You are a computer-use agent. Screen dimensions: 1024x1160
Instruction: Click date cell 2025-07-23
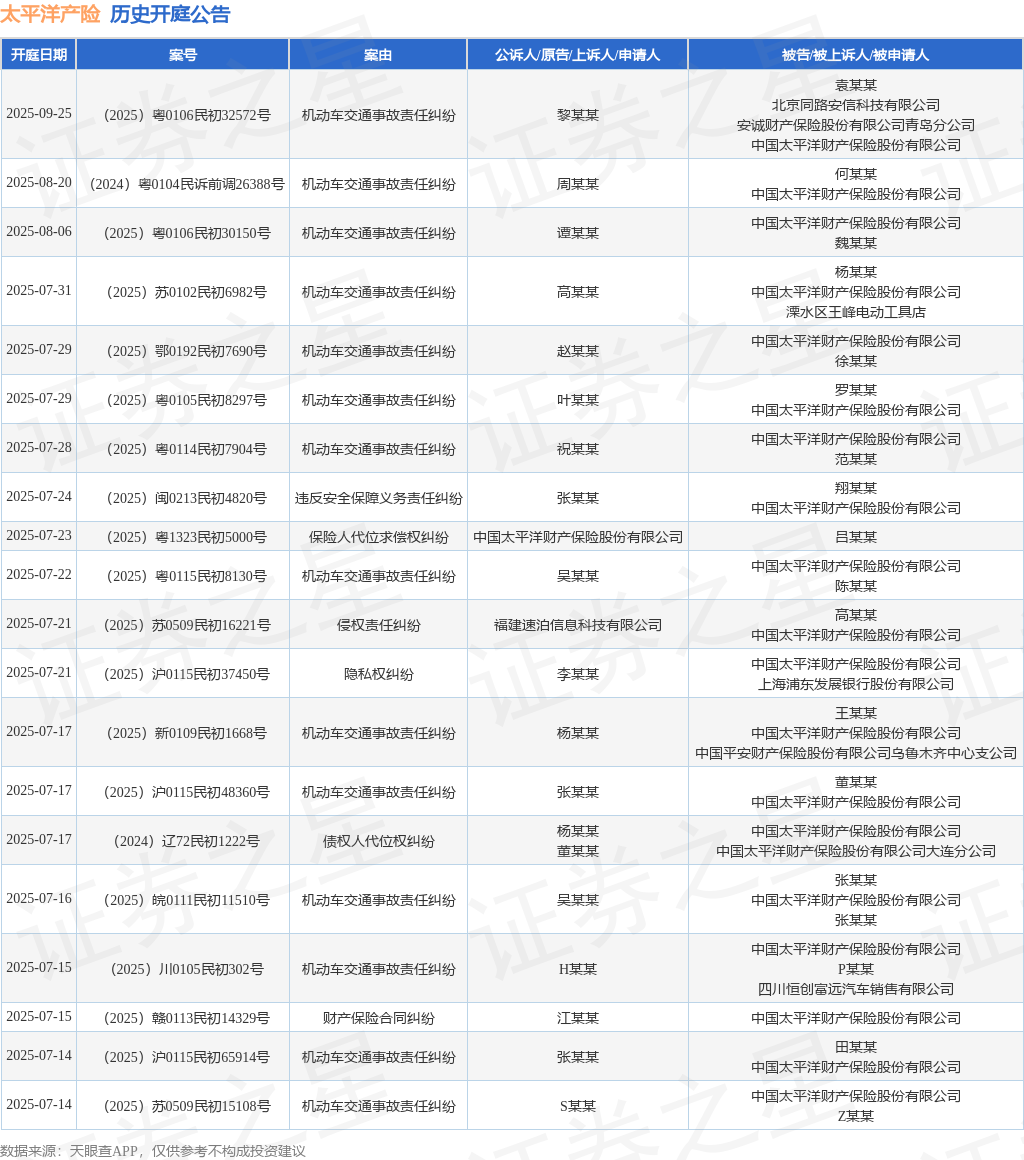tap(38, 536)
